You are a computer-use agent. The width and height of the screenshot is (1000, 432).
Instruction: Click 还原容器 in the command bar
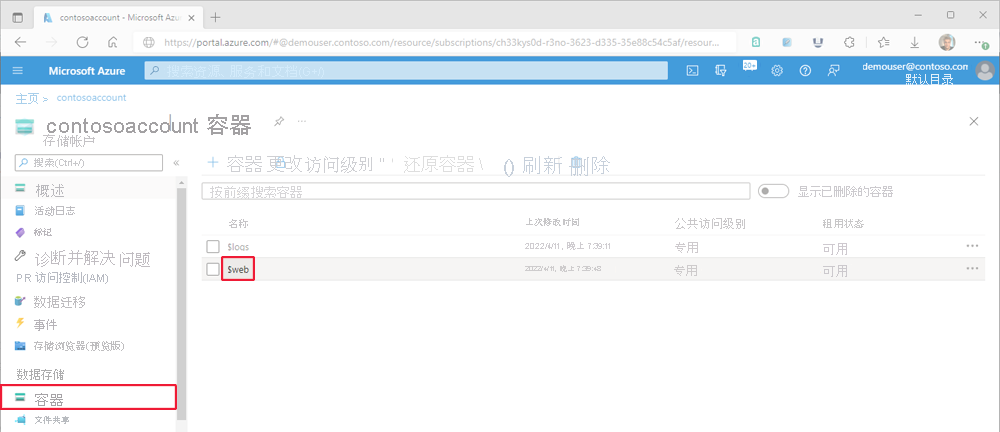pos(438,165)
